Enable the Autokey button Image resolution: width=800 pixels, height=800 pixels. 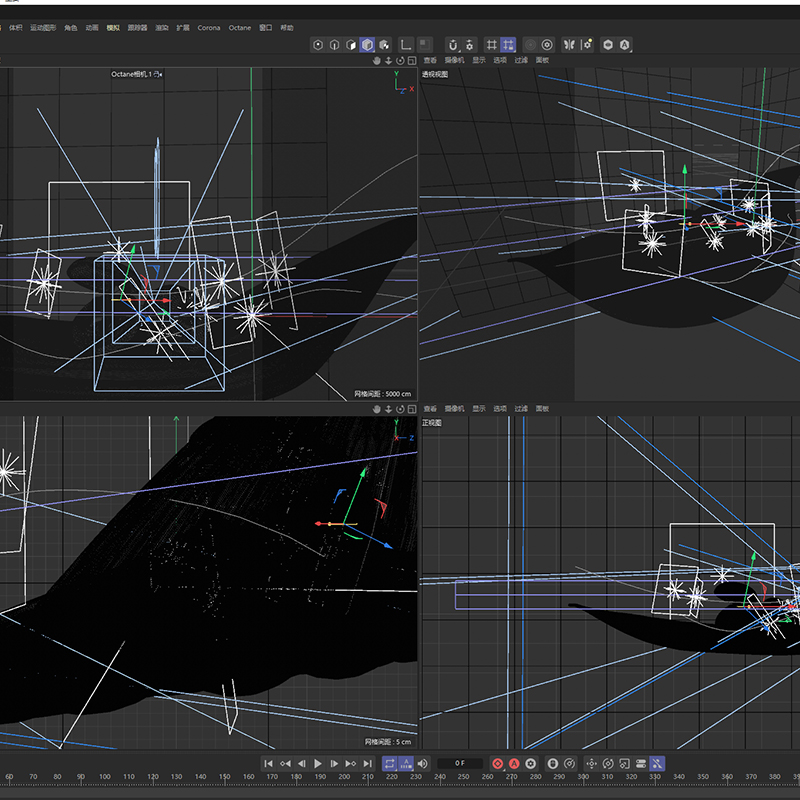514,763
